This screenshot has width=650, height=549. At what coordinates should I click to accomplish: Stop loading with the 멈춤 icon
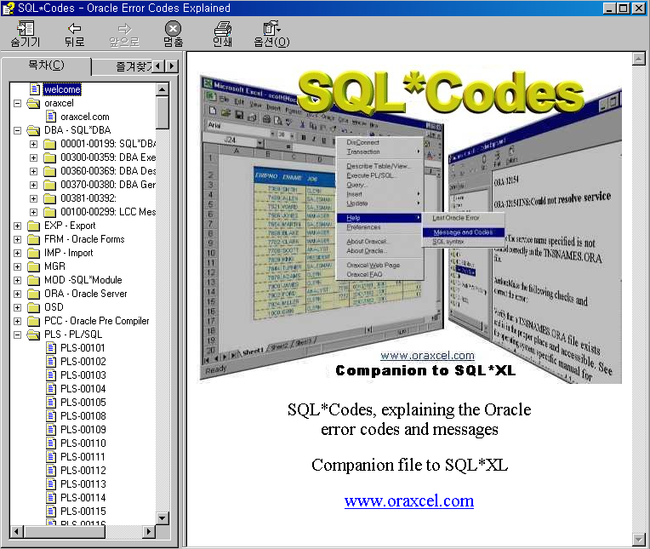(173, 28)
